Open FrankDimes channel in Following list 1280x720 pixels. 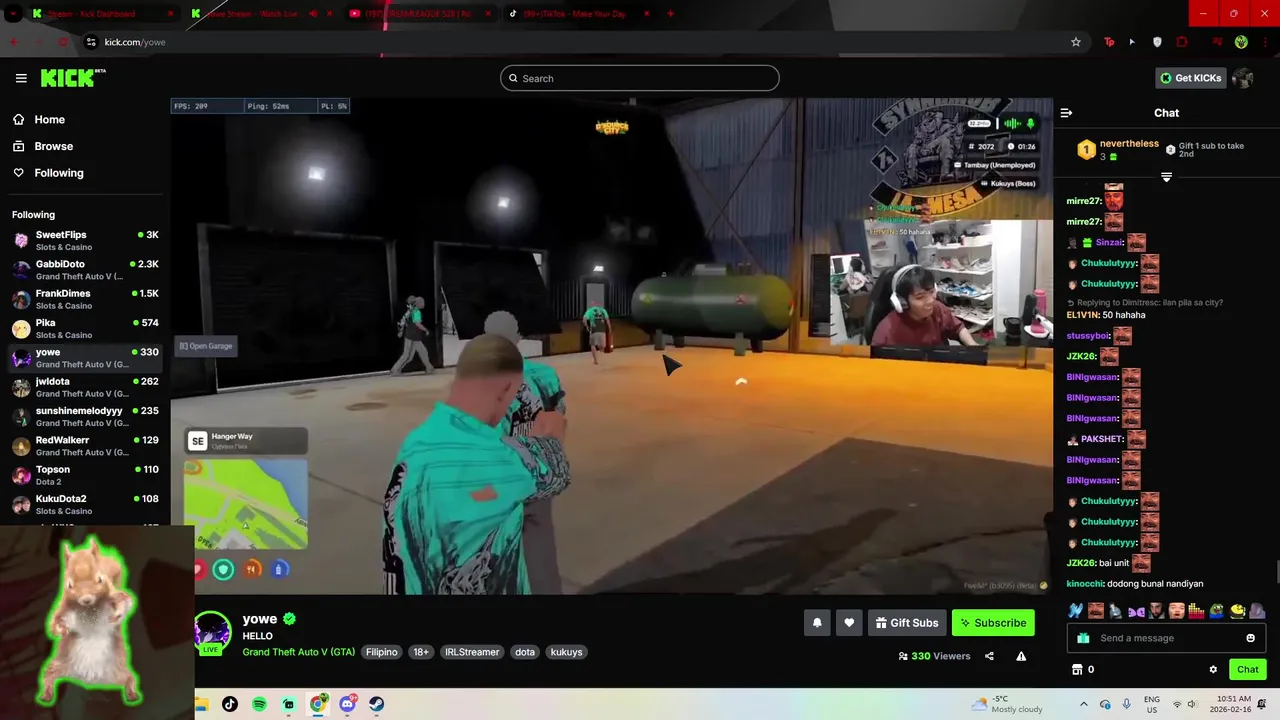tap(85, 299)
